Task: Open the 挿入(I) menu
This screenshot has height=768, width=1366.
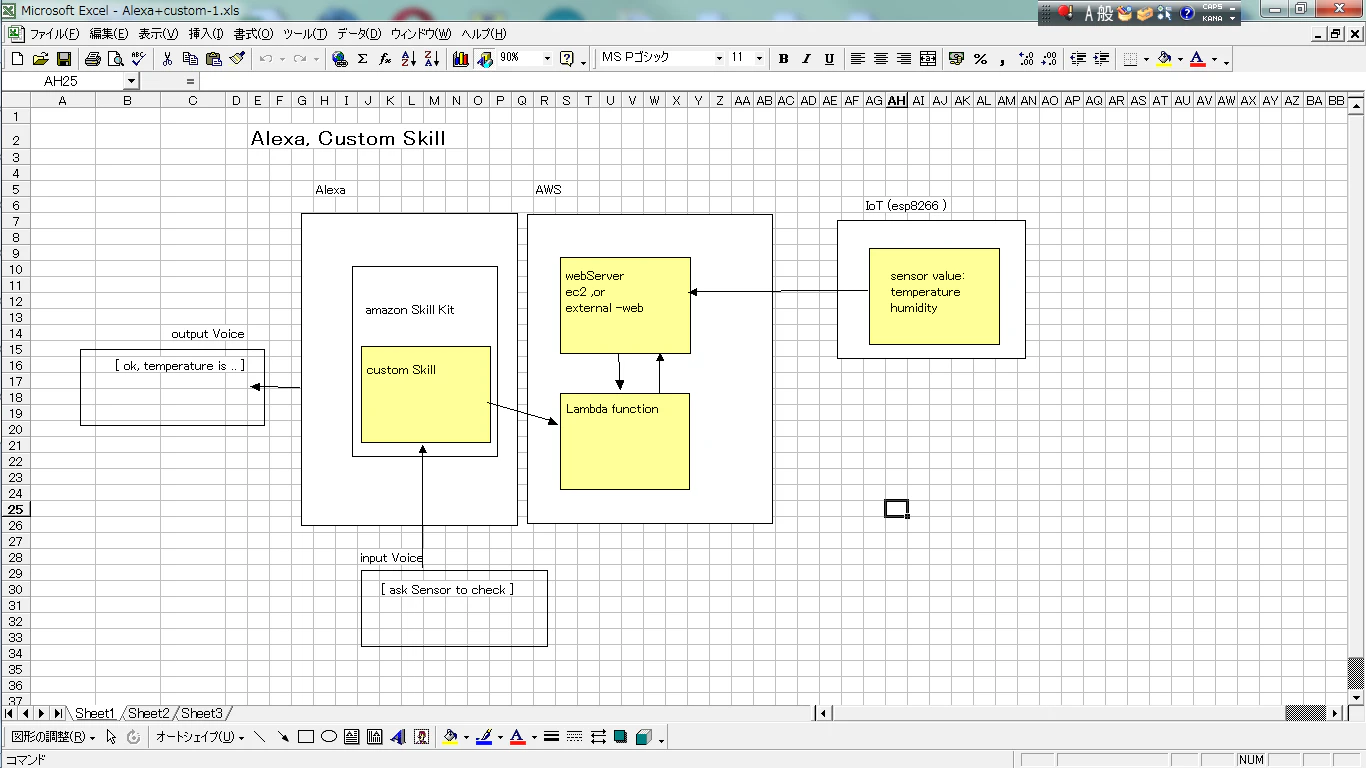Action: click(x=206, y=34)
